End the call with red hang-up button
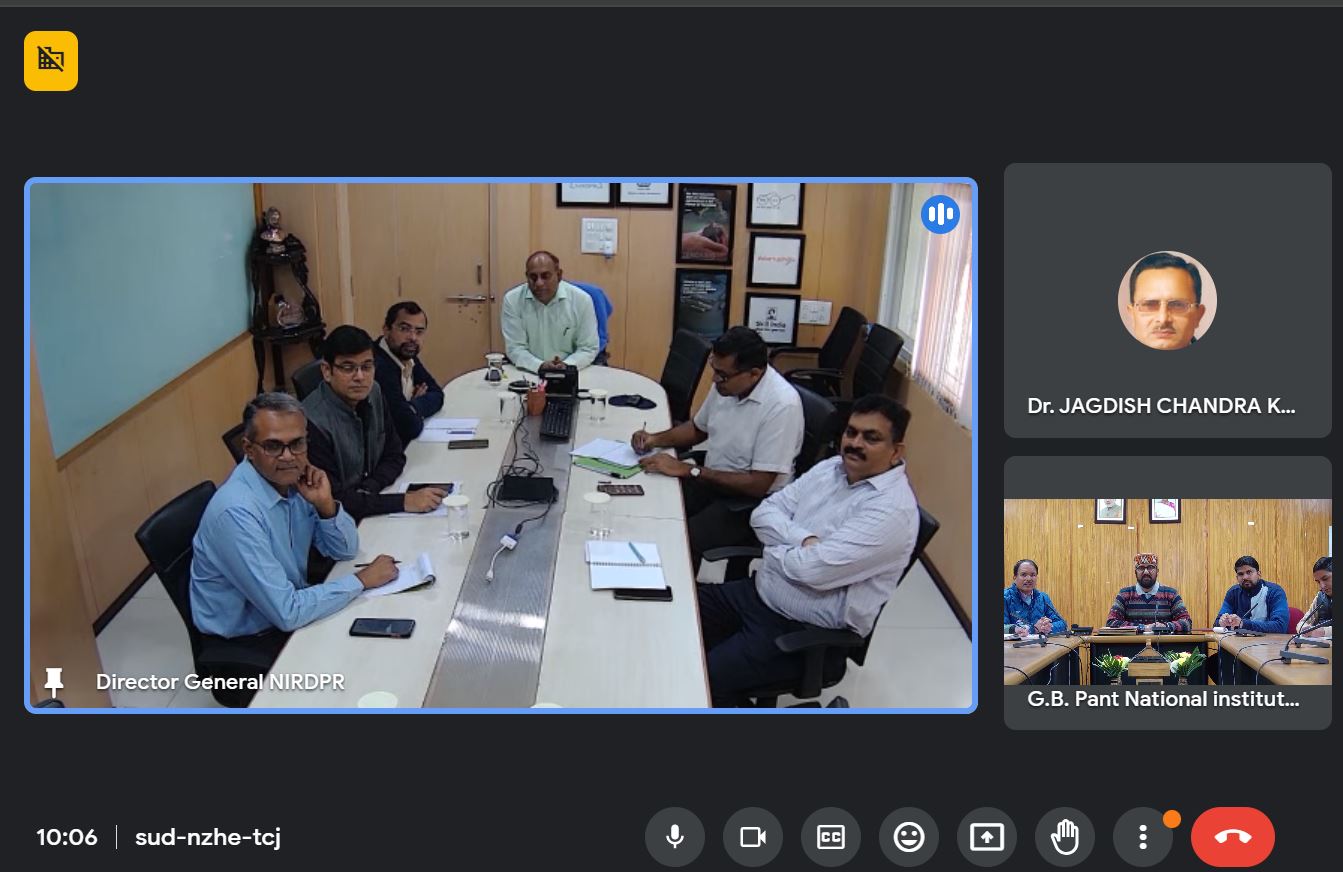This screenshot has width=1343, height=872. click(x=1232, y=837)
